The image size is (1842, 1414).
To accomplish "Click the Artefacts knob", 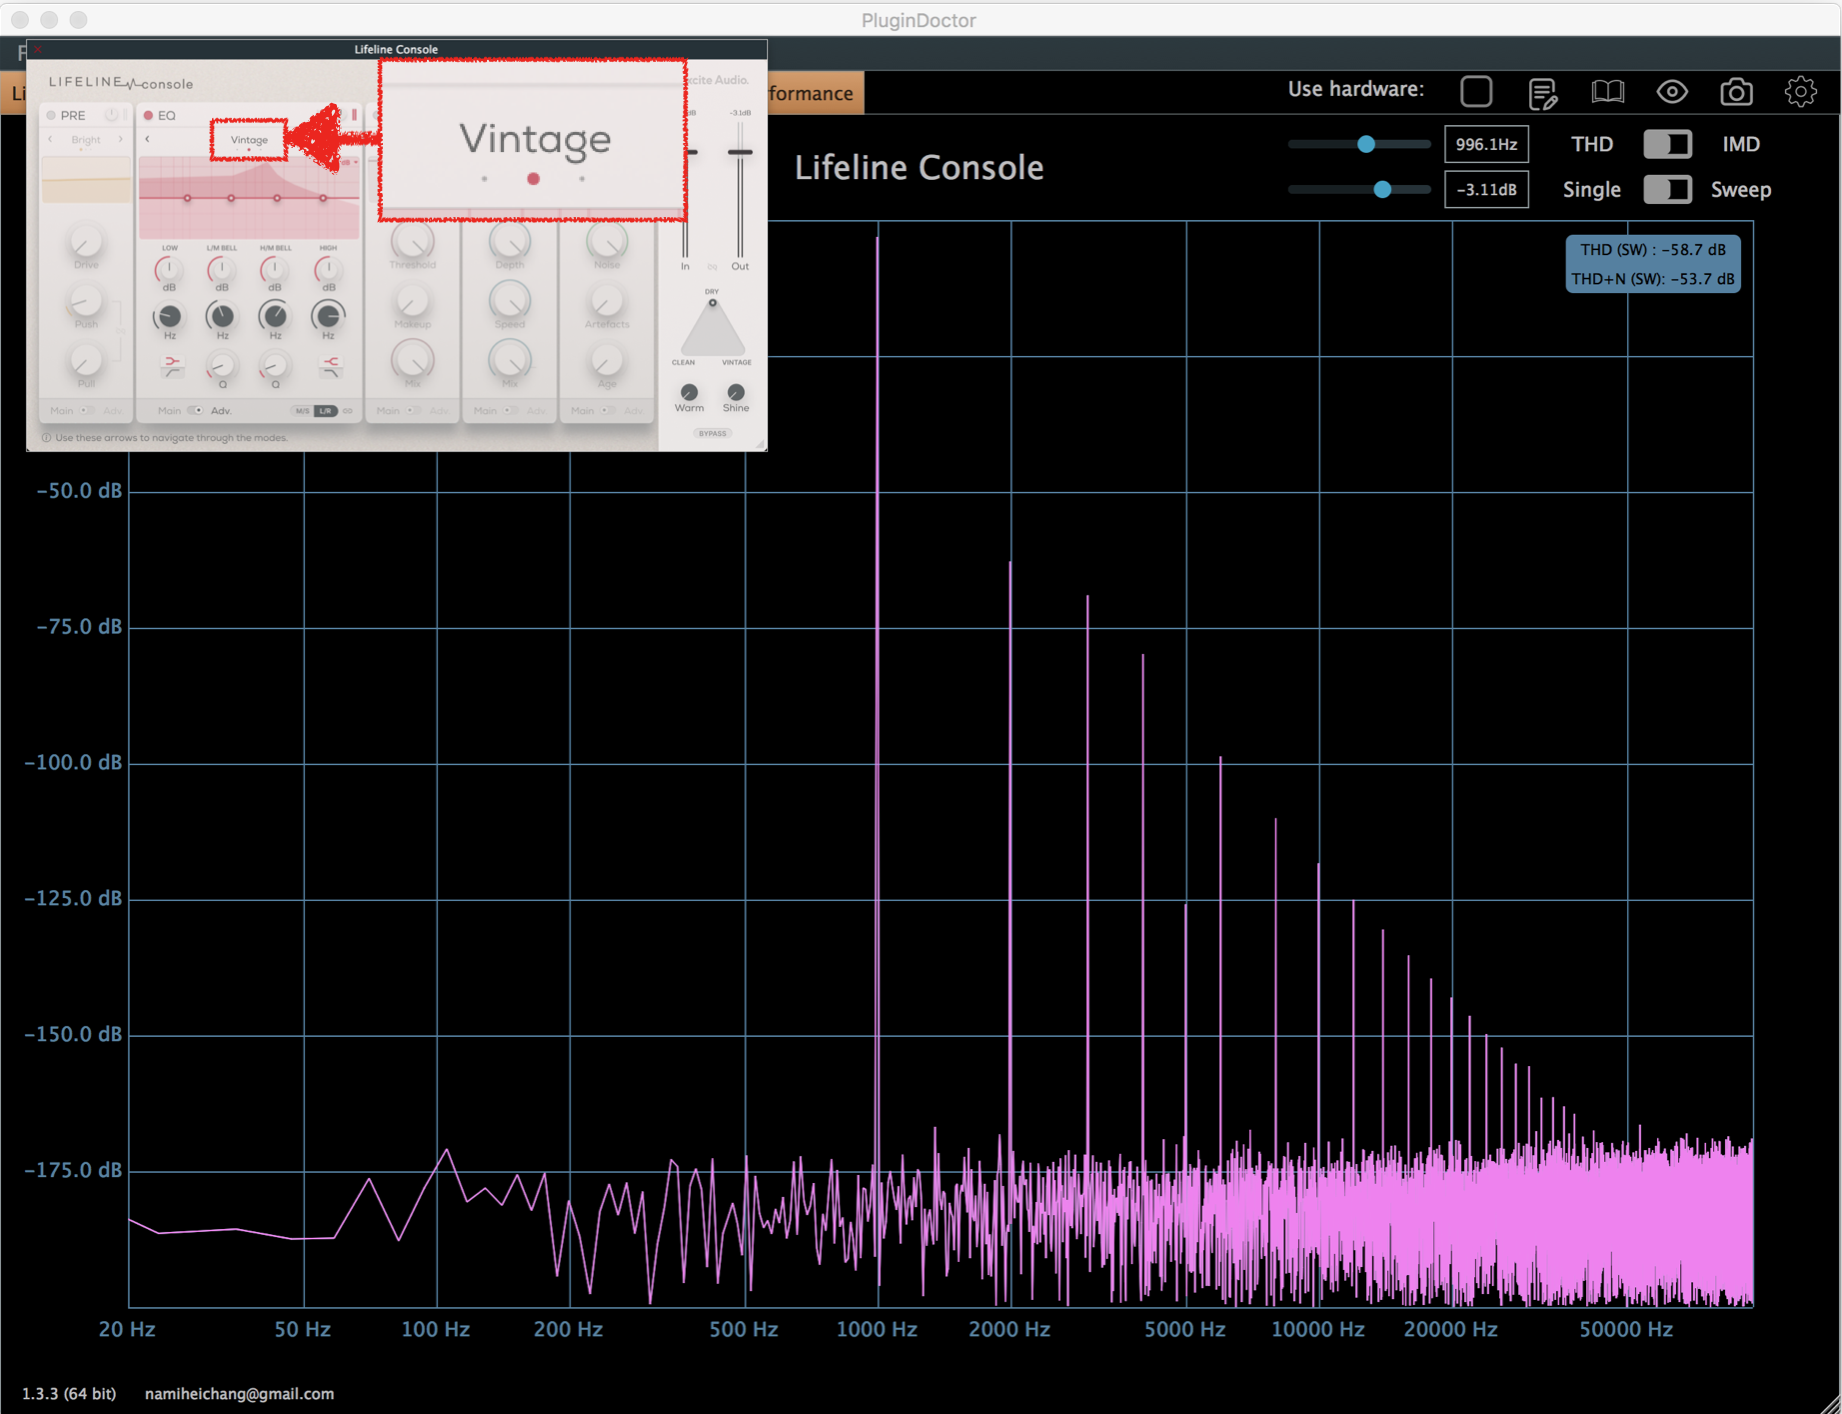I will click(606, 301).
